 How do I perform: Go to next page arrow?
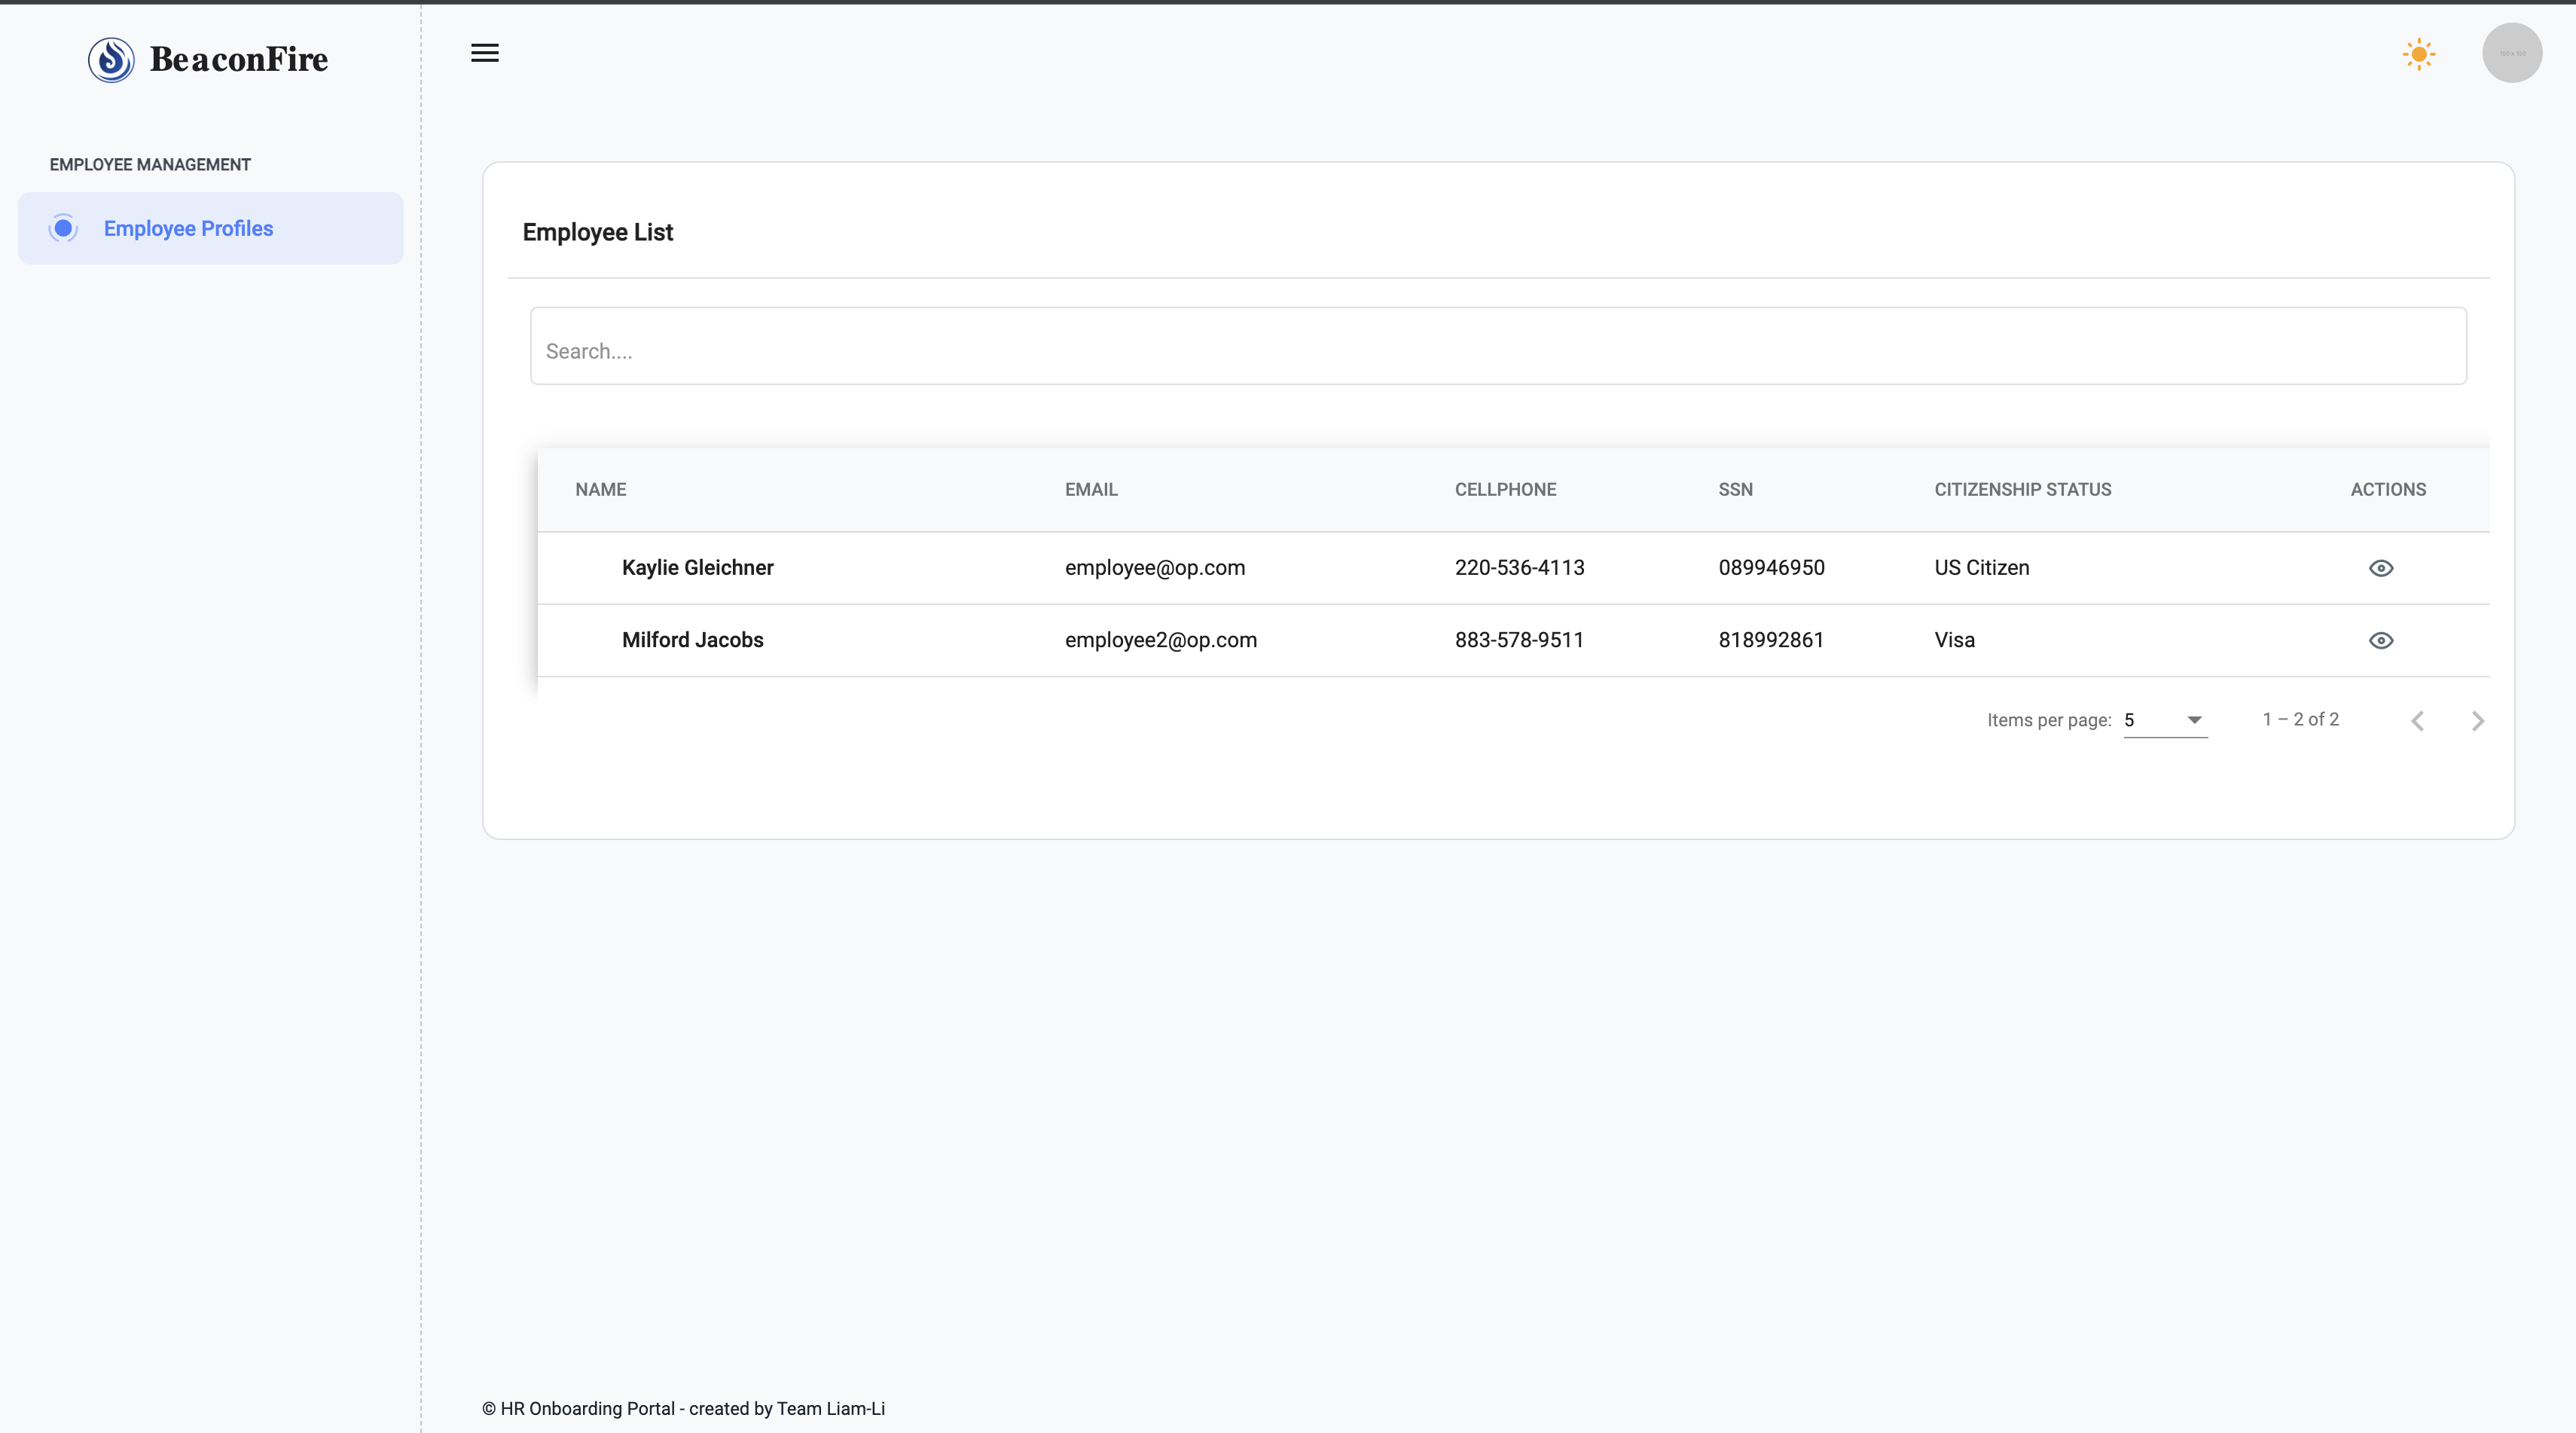tap(2477, 721)
